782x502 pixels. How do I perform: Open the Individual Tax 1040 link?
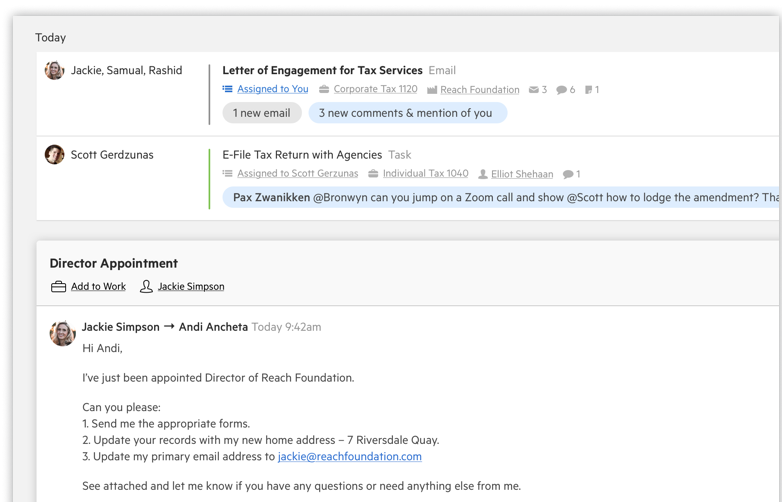(x=425, y=174)
